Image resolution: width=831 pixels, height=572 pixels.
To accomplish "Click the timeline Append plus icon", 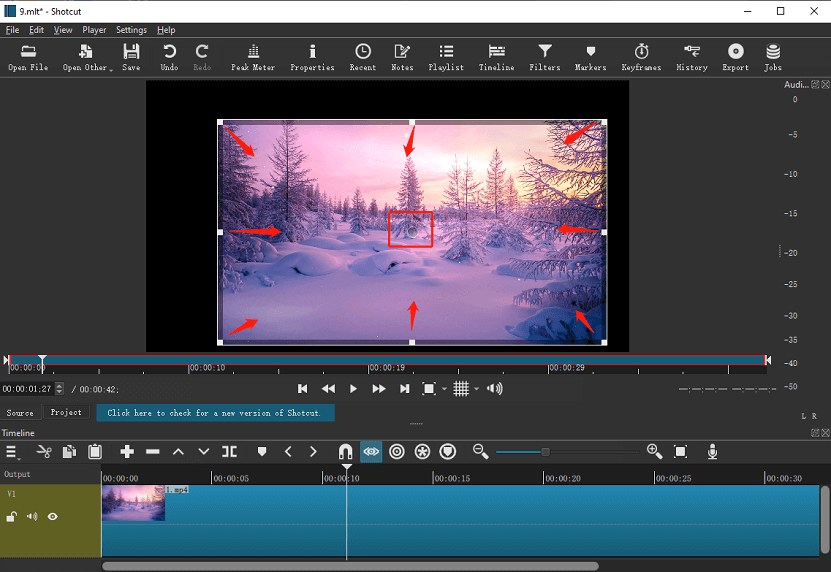I will (x=127, y=452).
